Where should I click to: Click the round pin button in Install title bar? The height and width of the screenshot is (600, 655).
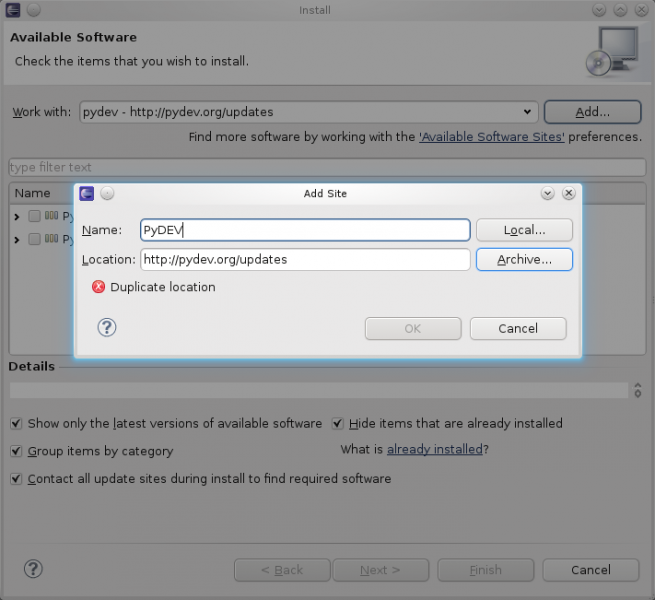pos(34,10)
